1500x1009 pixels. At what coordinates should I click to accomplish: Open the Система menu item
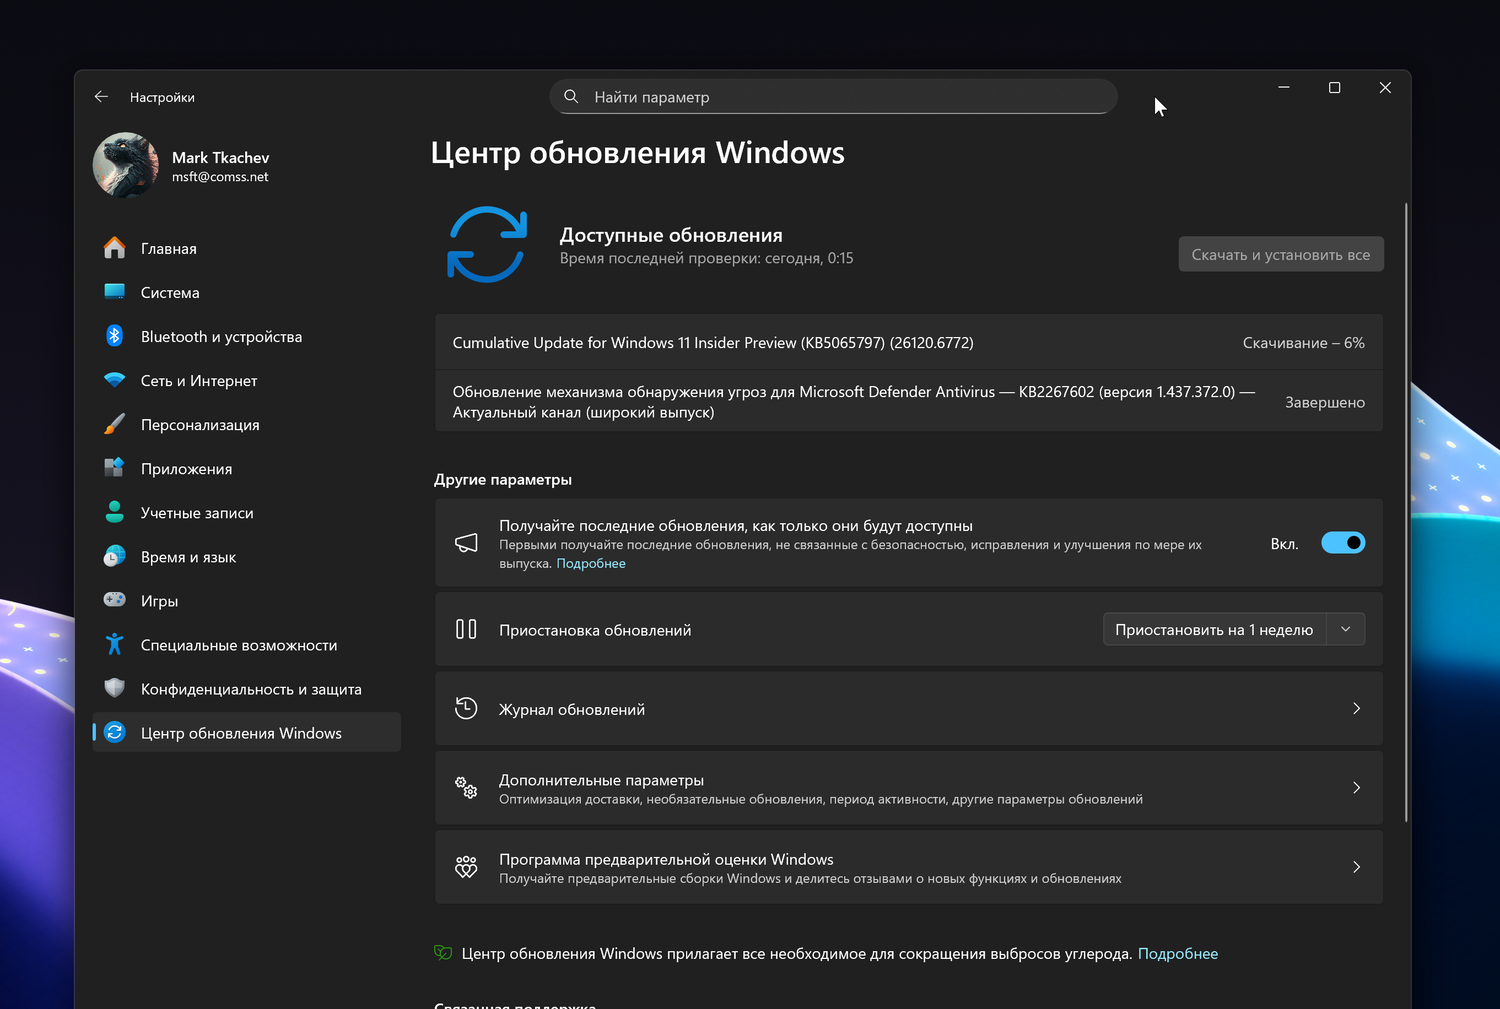click(170, 293)
